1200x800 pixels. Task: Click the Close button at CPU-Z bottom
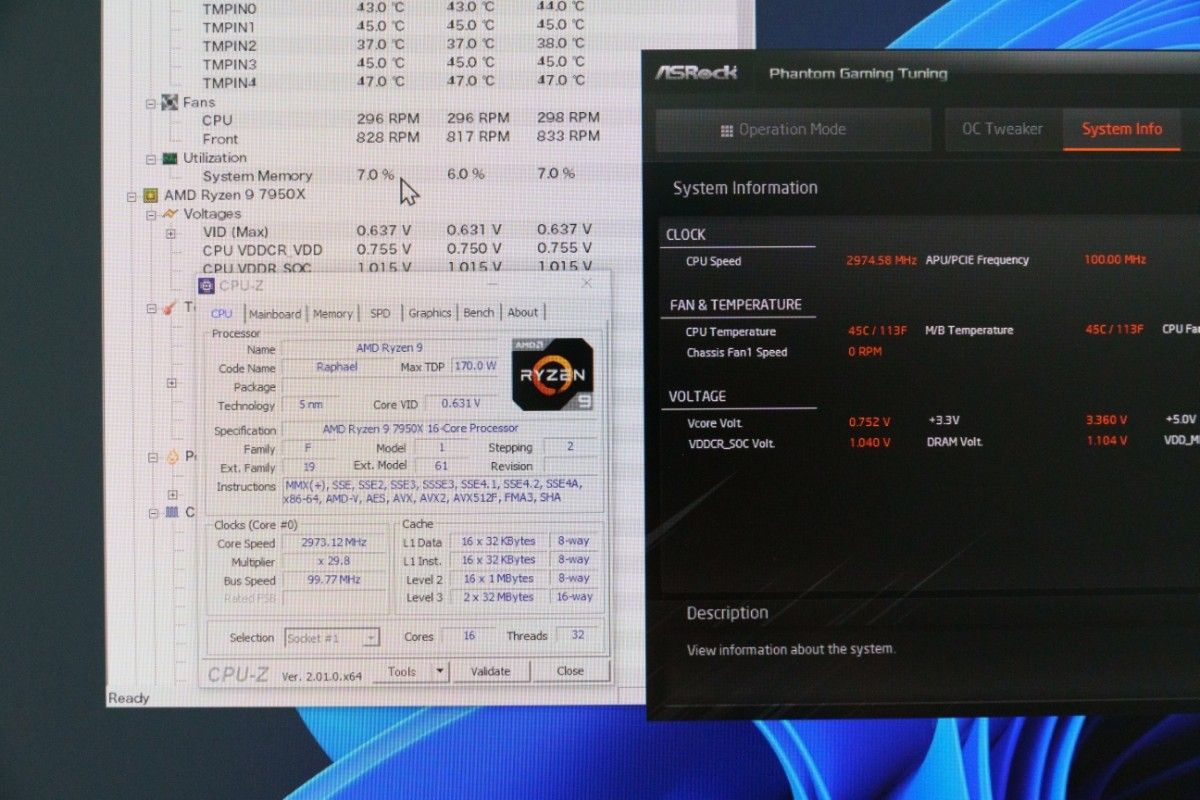[570, 671]
